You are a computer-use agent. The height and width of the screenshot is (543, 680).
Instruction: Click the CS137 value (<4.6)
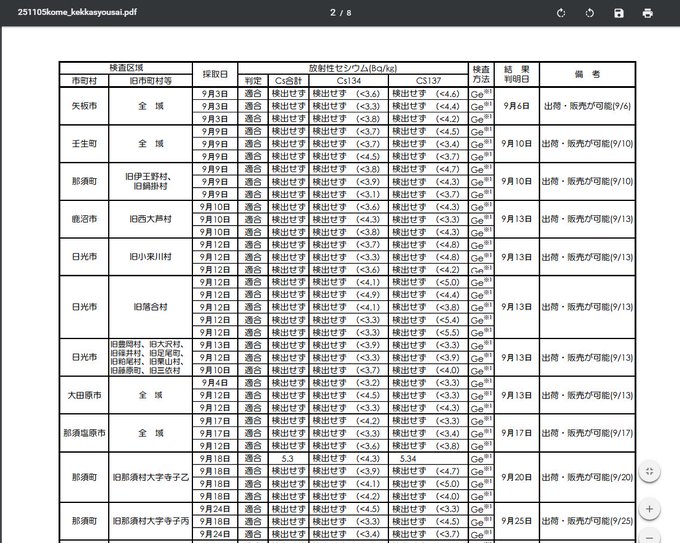point(448,94)
